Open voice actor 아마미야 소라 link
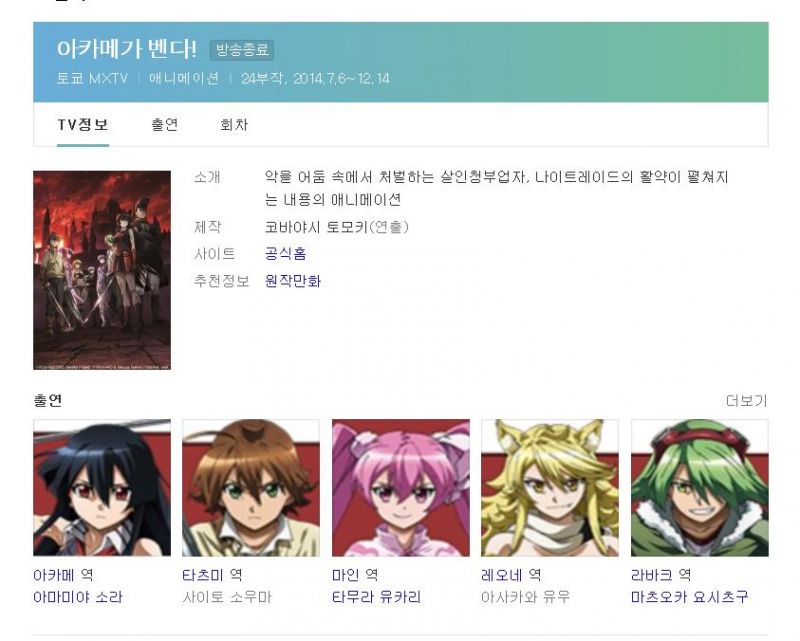The image size is (800, 641). [78, 597]
